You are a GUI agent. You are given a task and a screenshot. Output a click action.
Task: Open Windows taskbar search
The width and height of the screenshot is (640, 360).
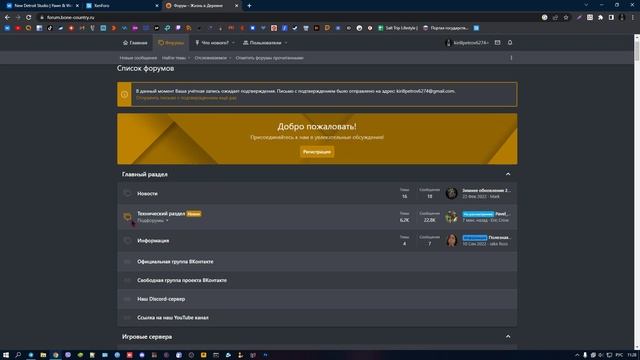tap(18, 355)
